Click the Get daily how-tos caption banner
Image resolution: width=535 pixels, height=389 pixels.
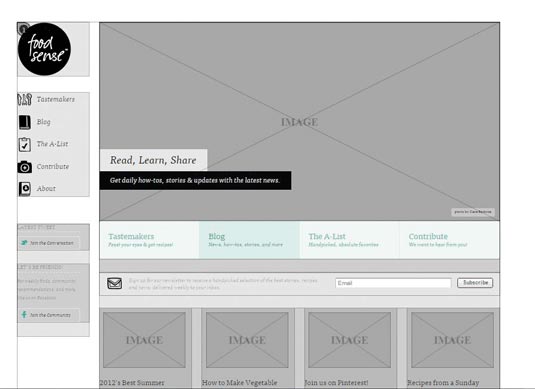pyautogui.click(x=196, y=181)
